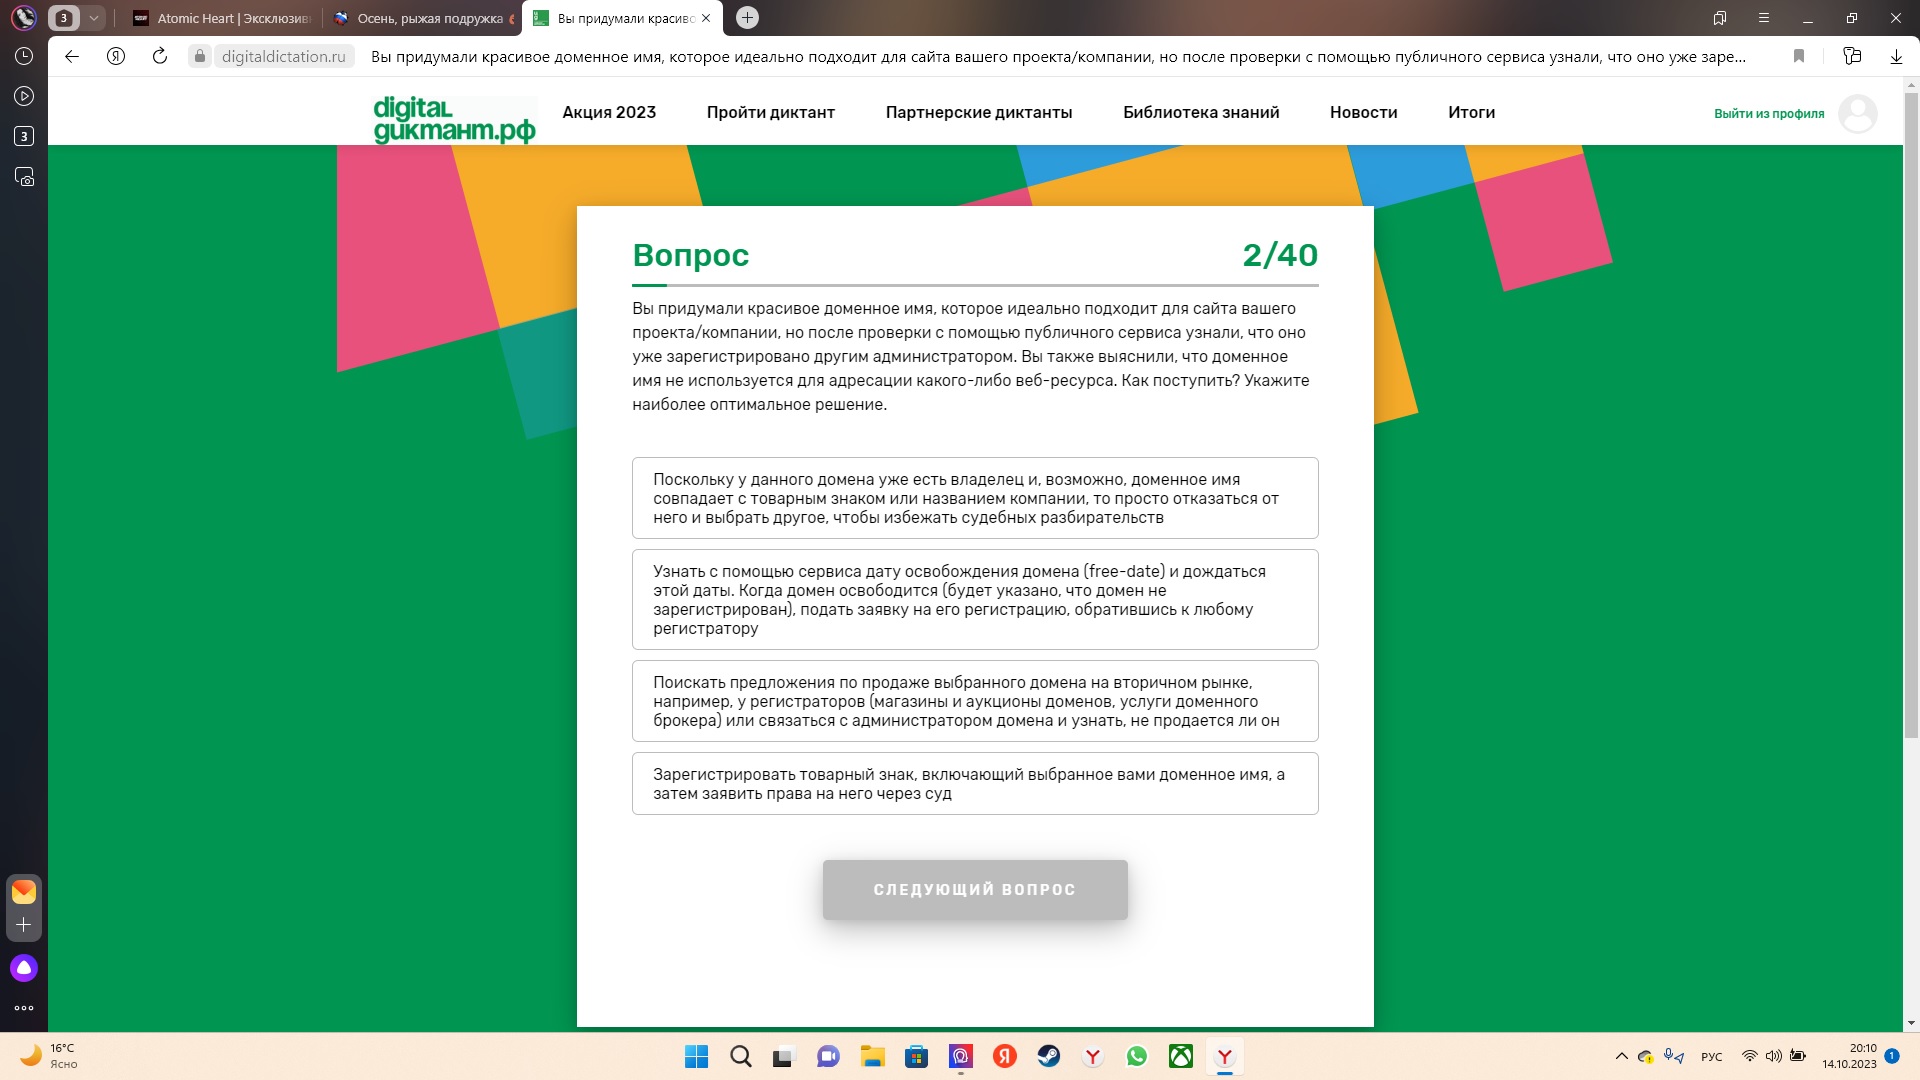Viewport: 1920px width, 1080px height.
Task: Launch Alice assistant in sidebar
Action: pos(24,967)
